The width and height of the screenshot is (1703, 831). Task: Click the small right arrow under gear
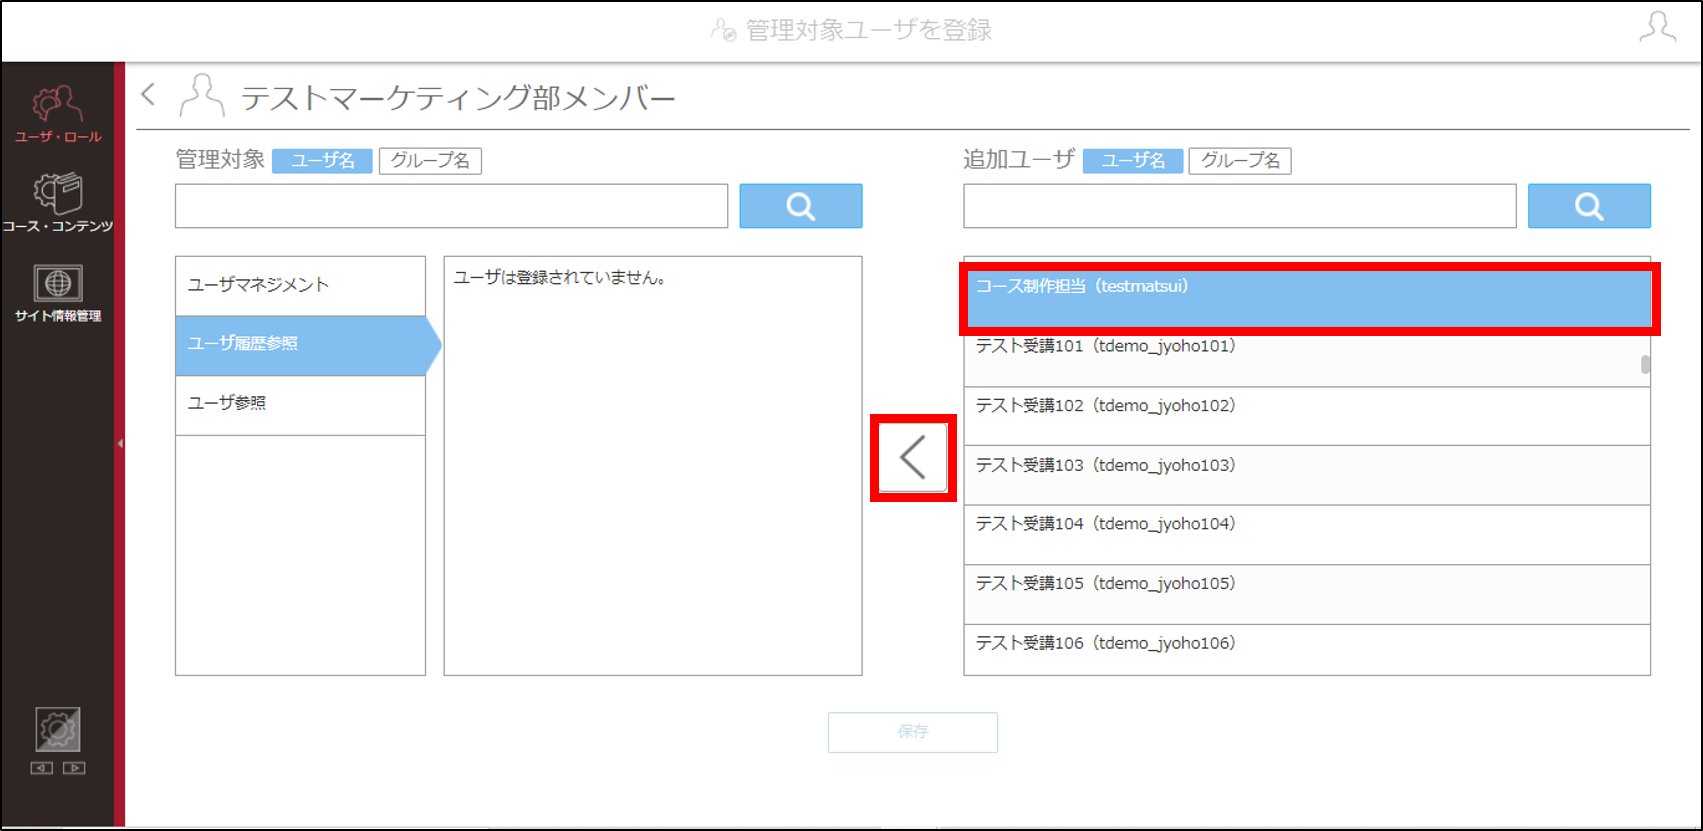[x=74, y=768]
